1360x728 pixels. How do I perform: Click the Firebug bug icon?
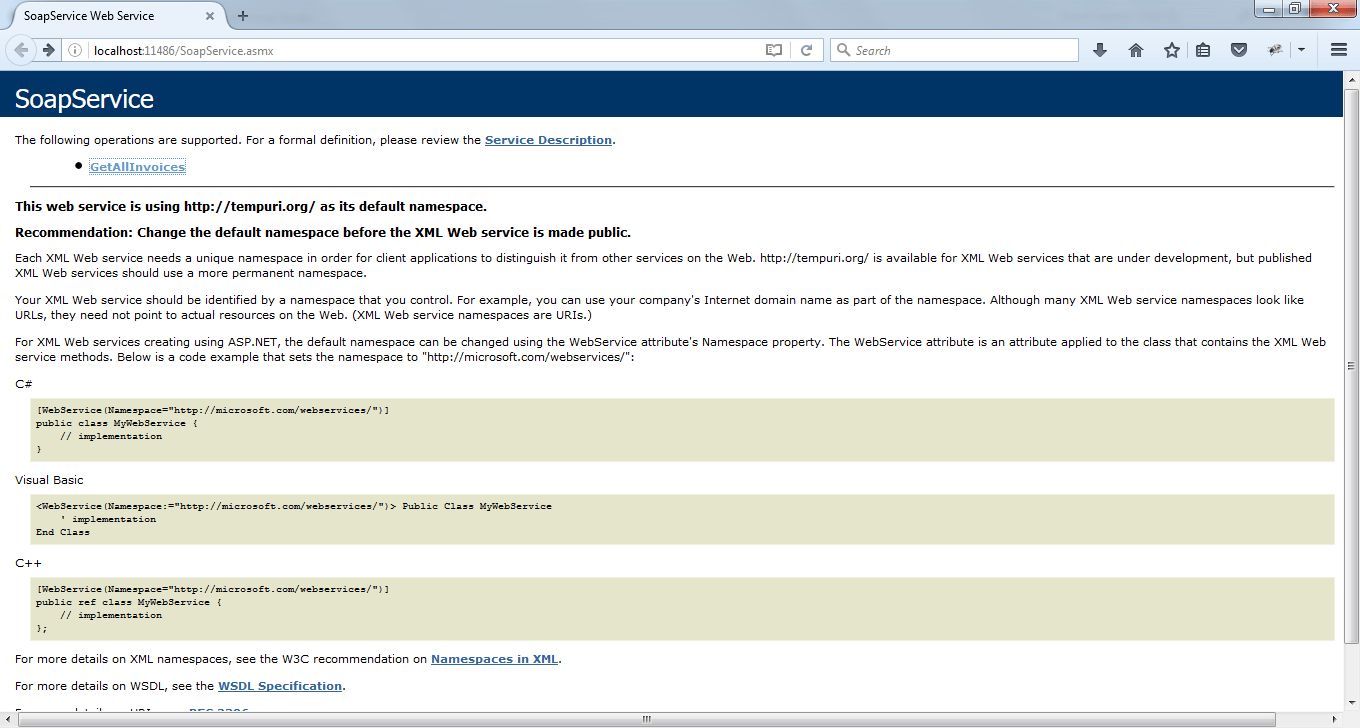pos(1275,50)
